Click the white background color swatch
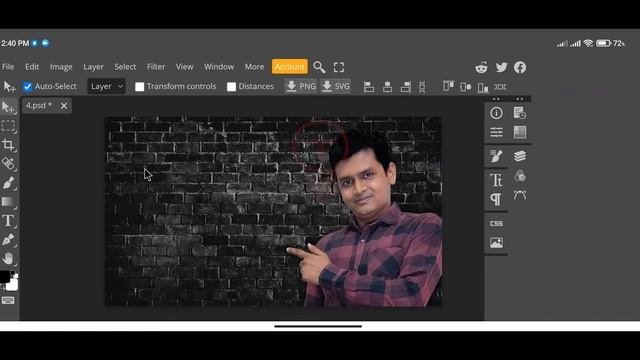 pyautogui.click(x=12, y=284)
